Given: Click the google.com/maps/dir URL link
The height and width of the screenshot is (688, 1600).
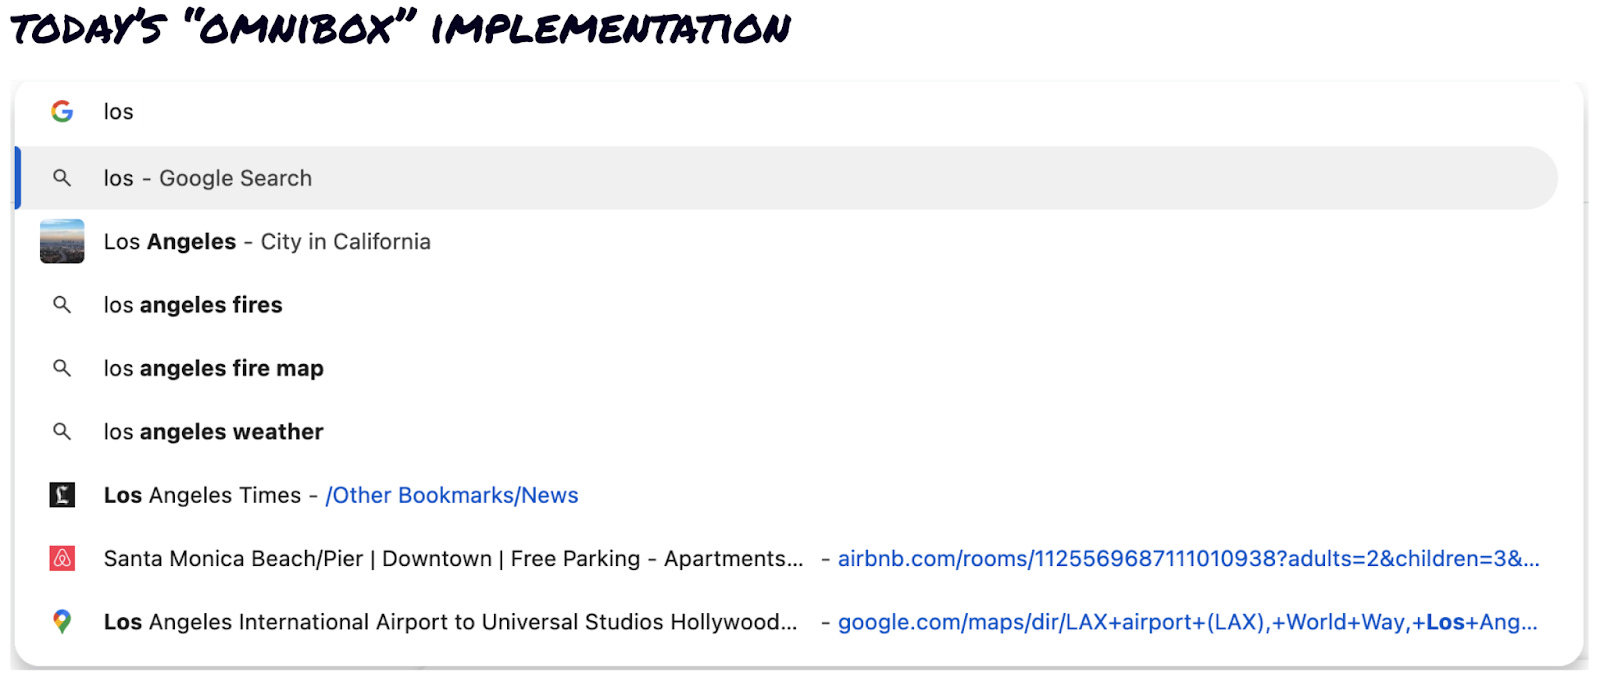Looking at the screenshot, I should pyautogui.click(x=1187, y=622).
